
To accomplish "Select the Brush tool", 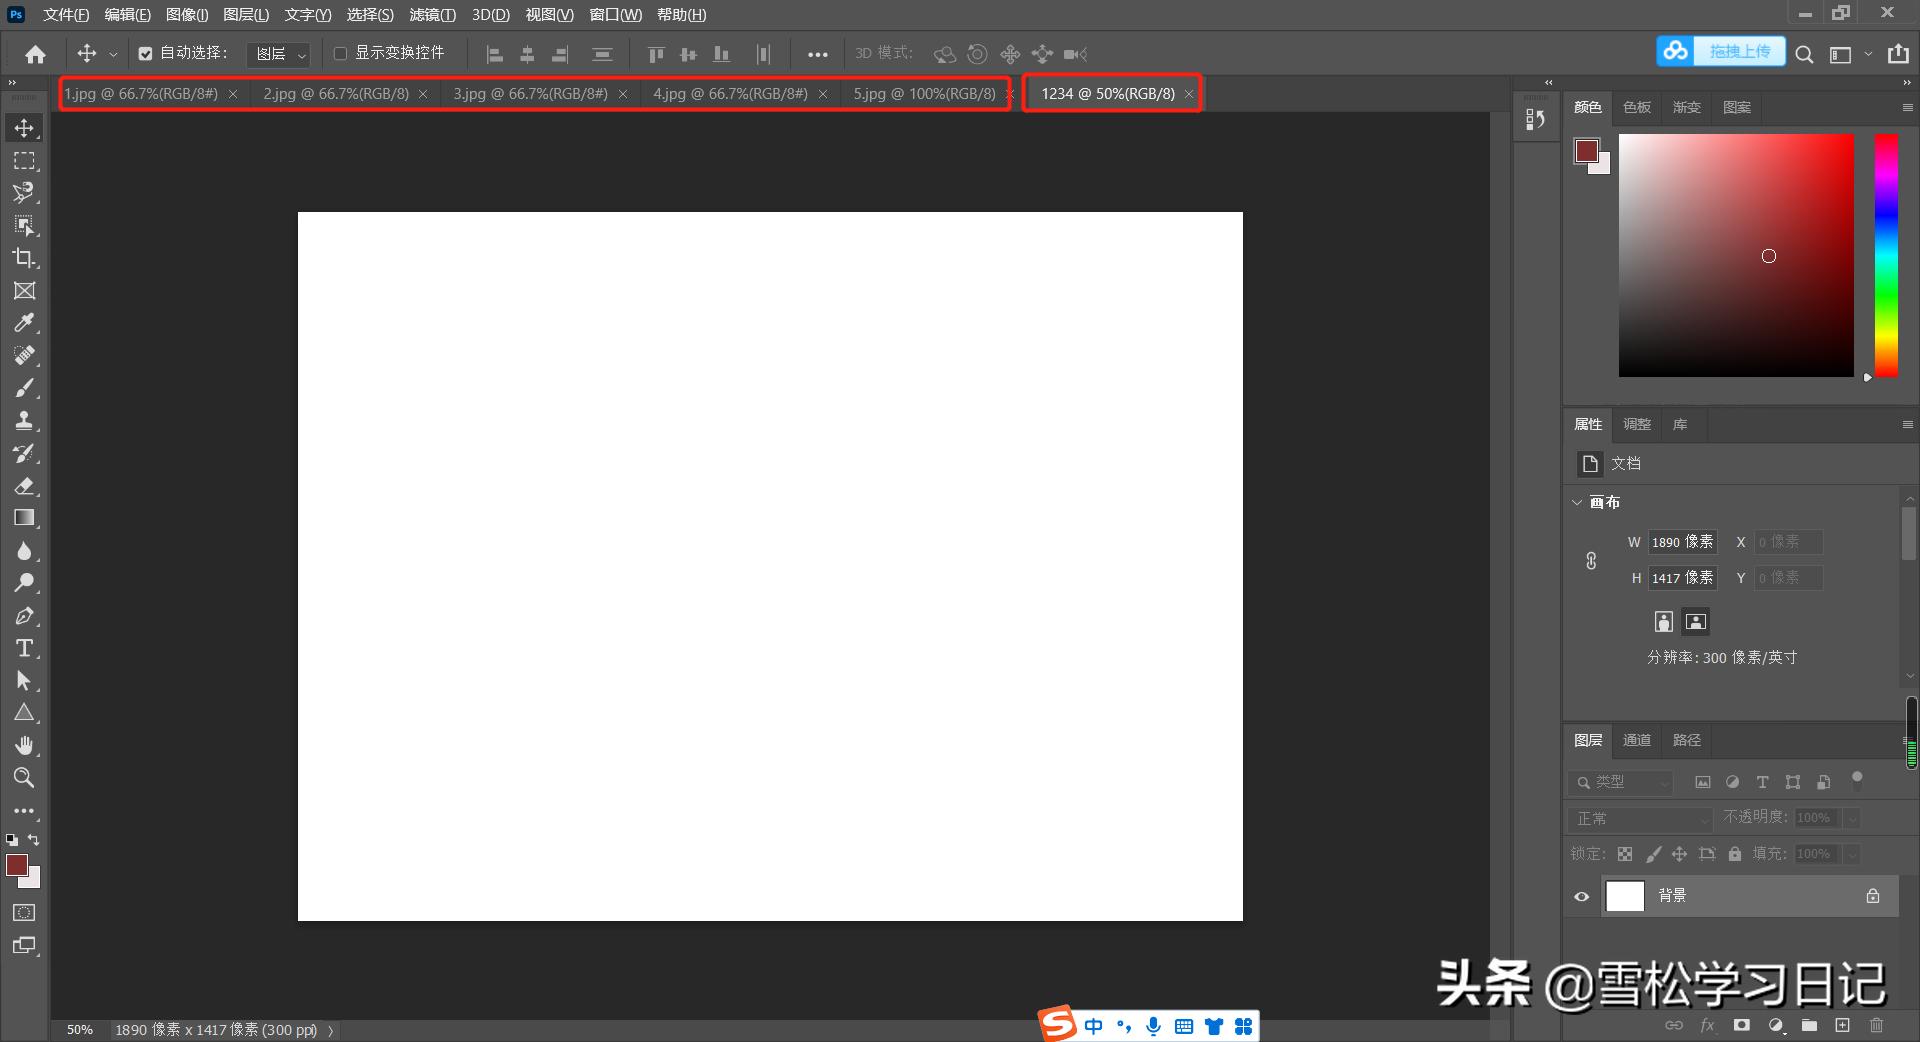I will coord(24,388).
